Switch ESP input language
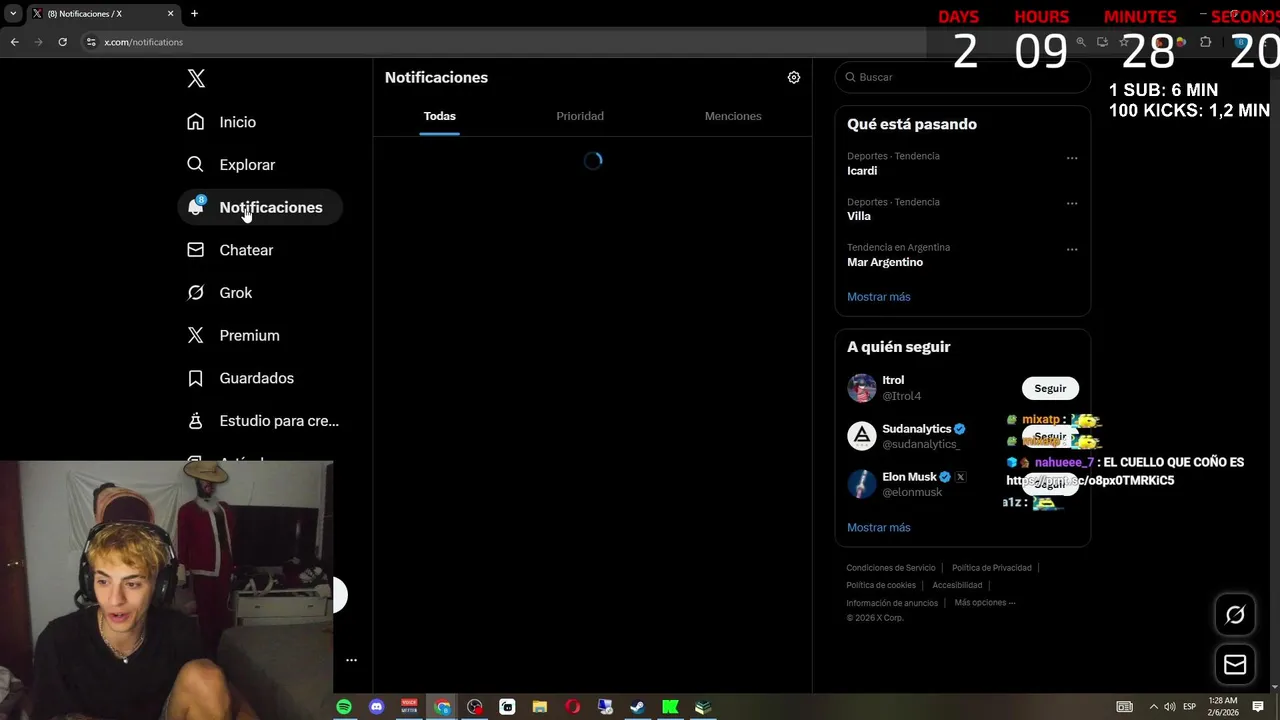 point(1190,707)
